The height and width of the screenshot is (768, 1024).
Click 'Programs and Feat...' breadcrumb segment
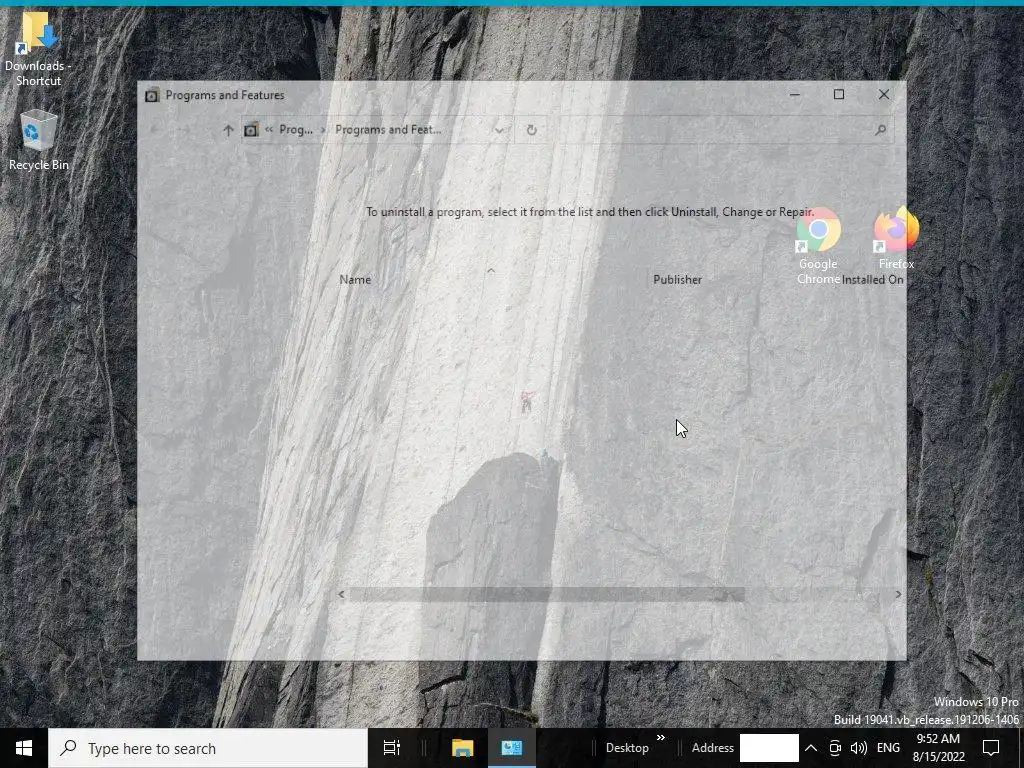tap(388, 129)
